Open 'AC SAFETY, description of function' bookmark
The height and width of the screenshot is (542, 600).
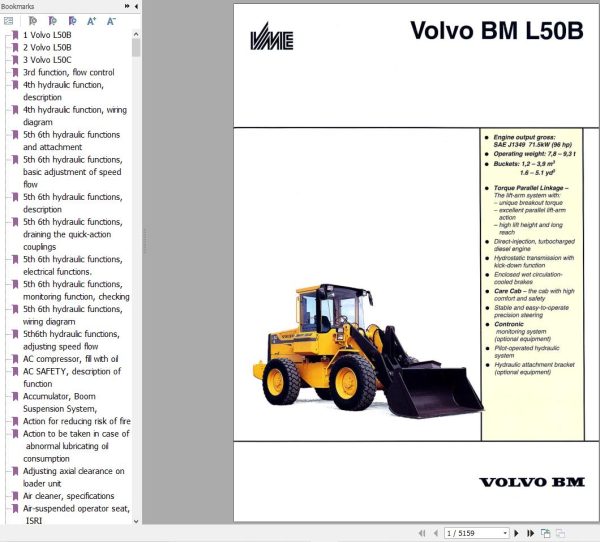click(72, 377)
